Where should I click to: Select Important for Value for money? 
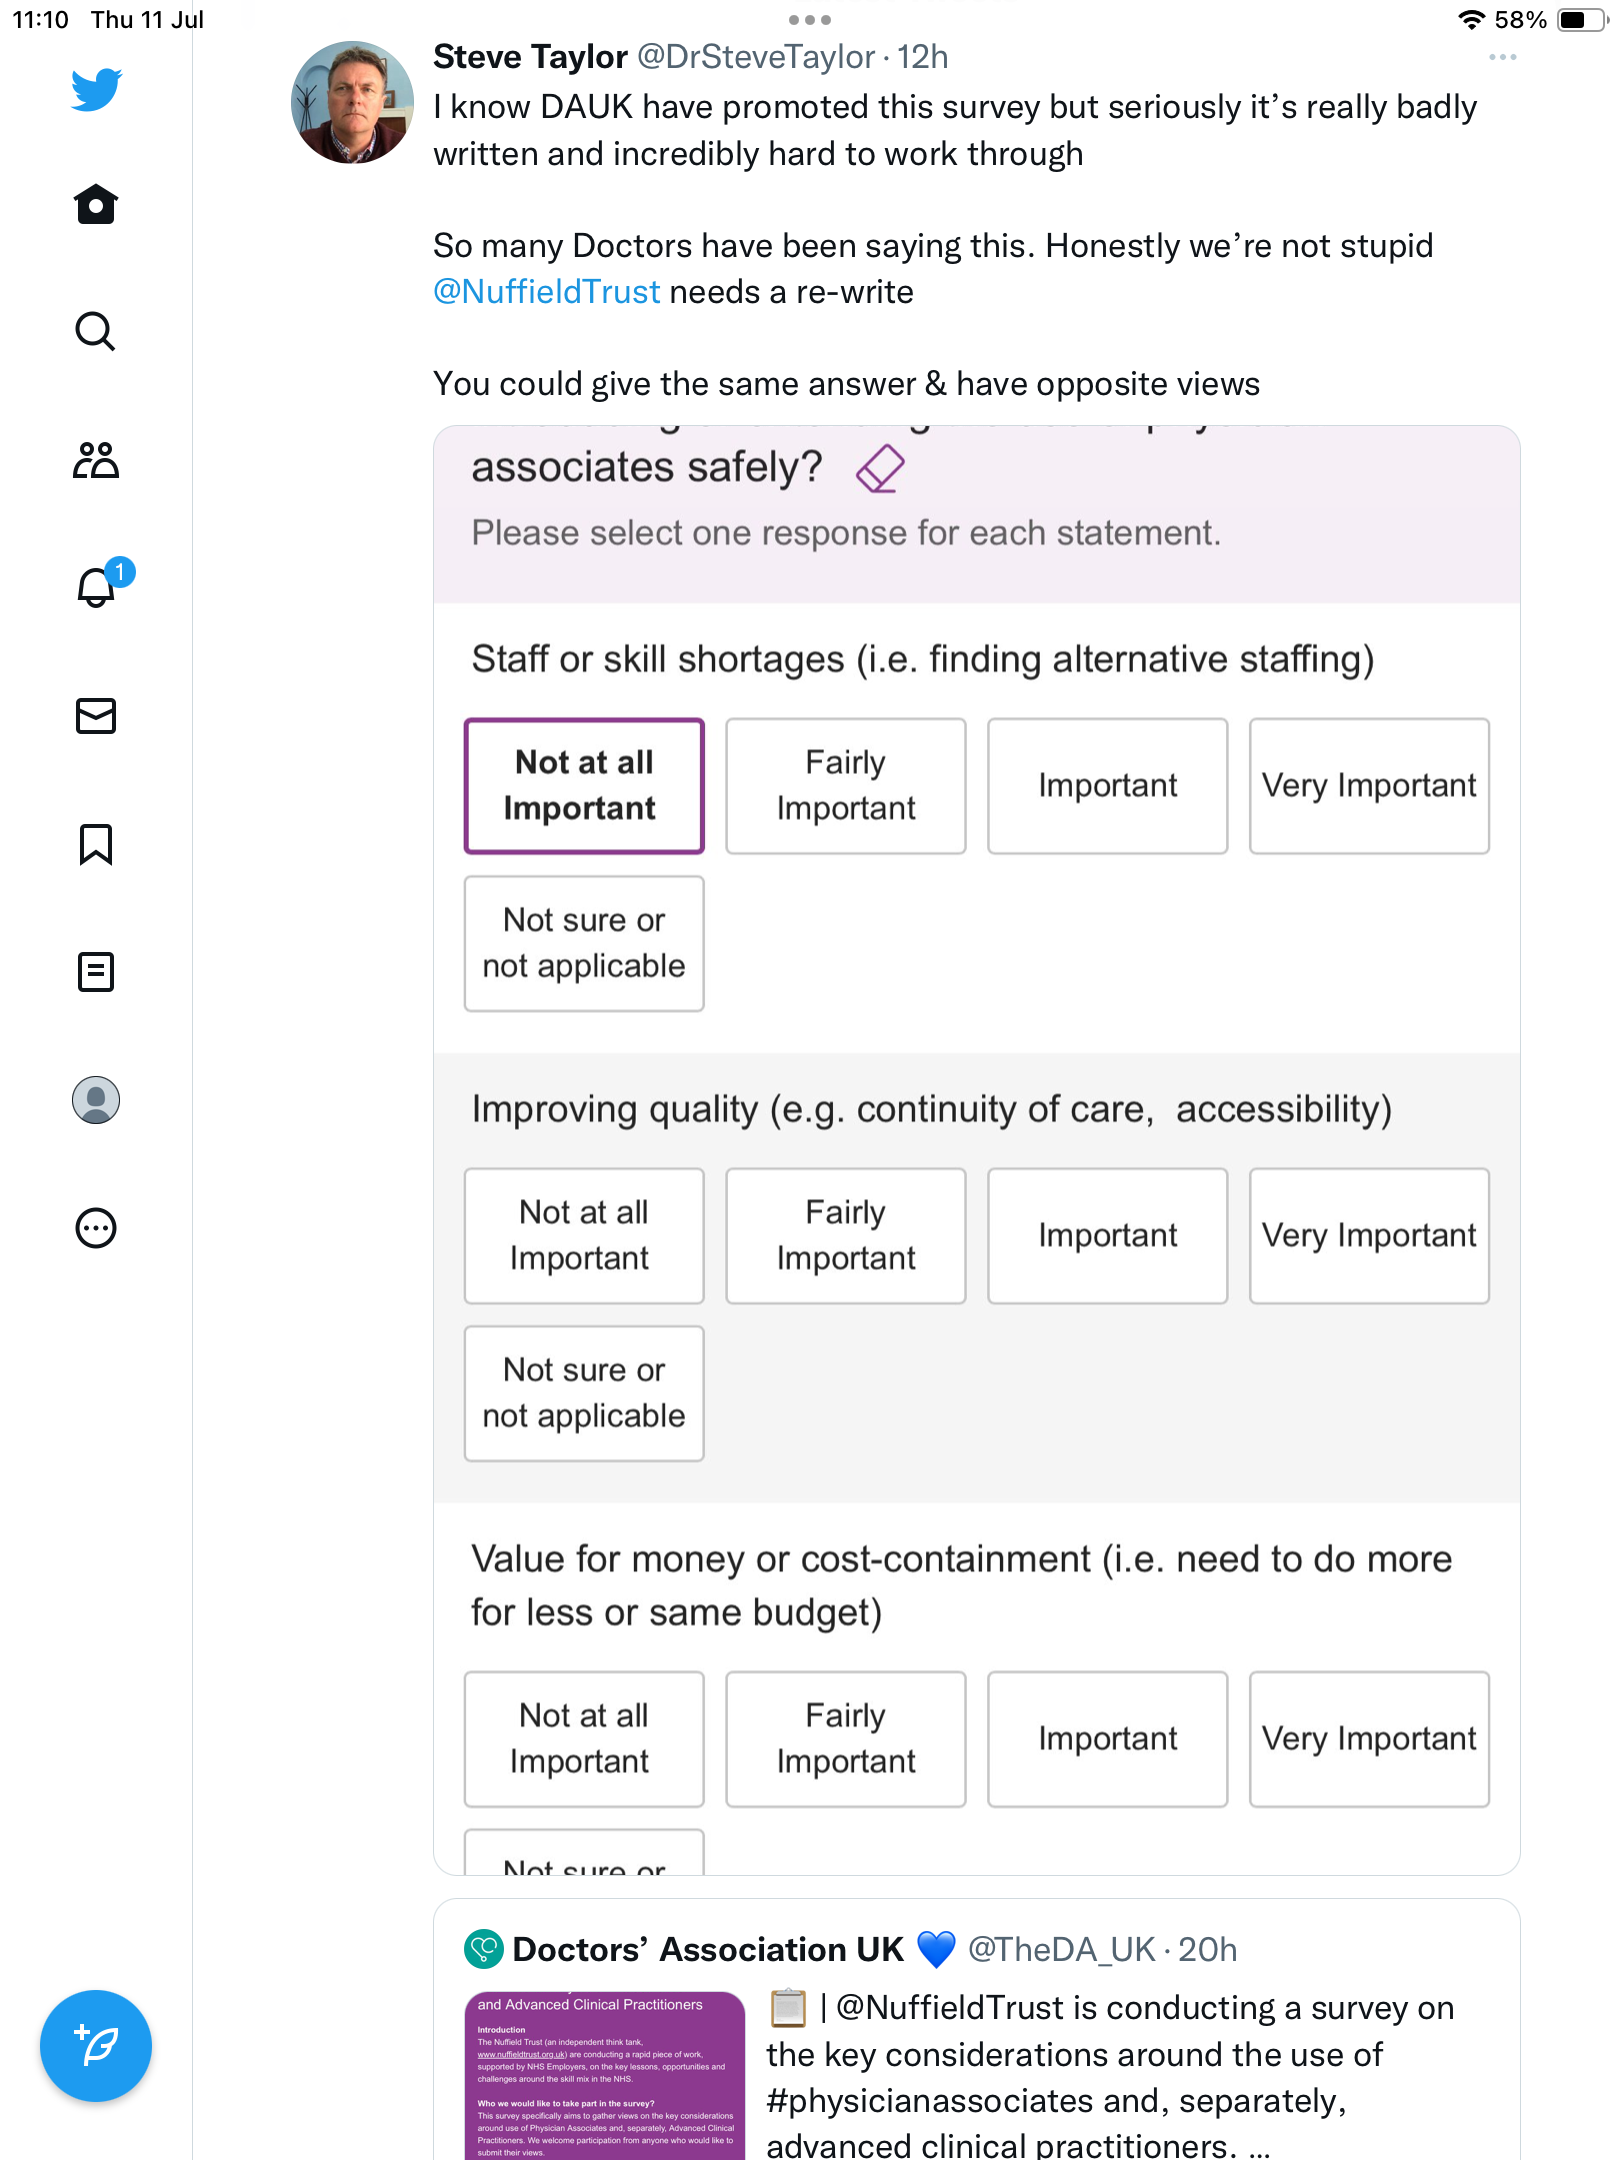coord(1107,1739)
